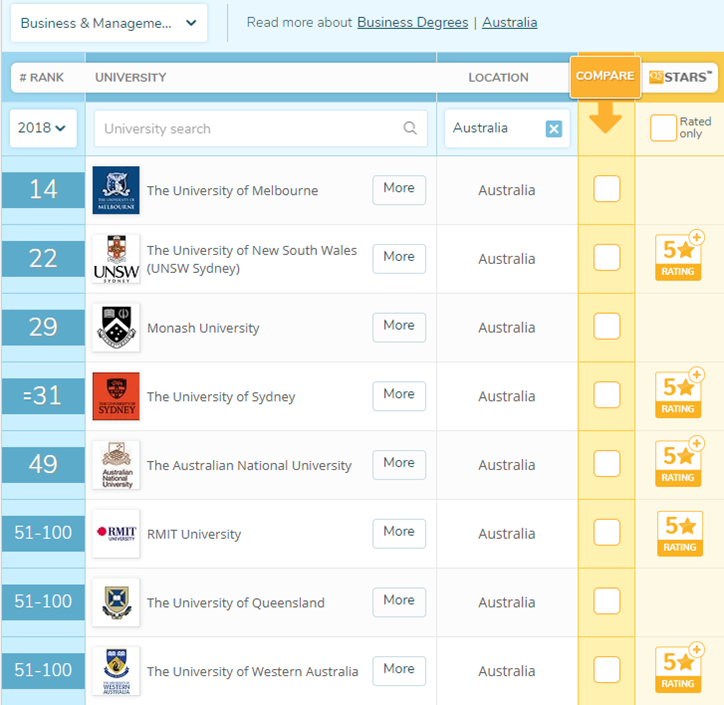Select rank 29 cell
Image resolution: width=724 pixels, height=705 pixels.
click(43, 327)
